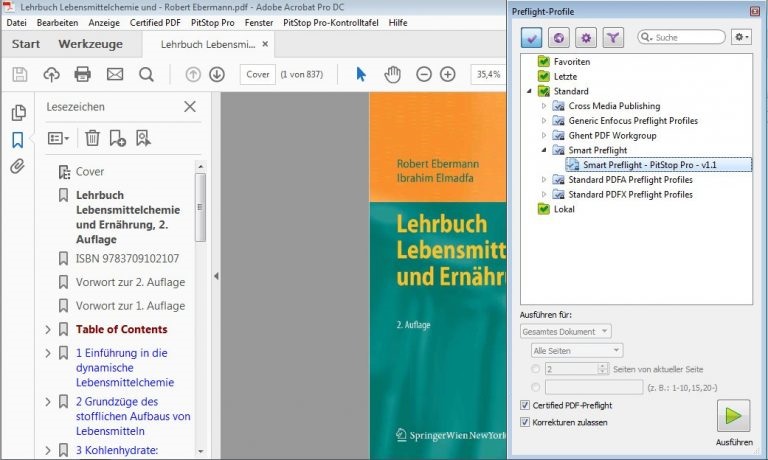The height and width of the screenshot is (460, 768).
Task: Click the Cover bookmark icon
Action: coord(64,172)
